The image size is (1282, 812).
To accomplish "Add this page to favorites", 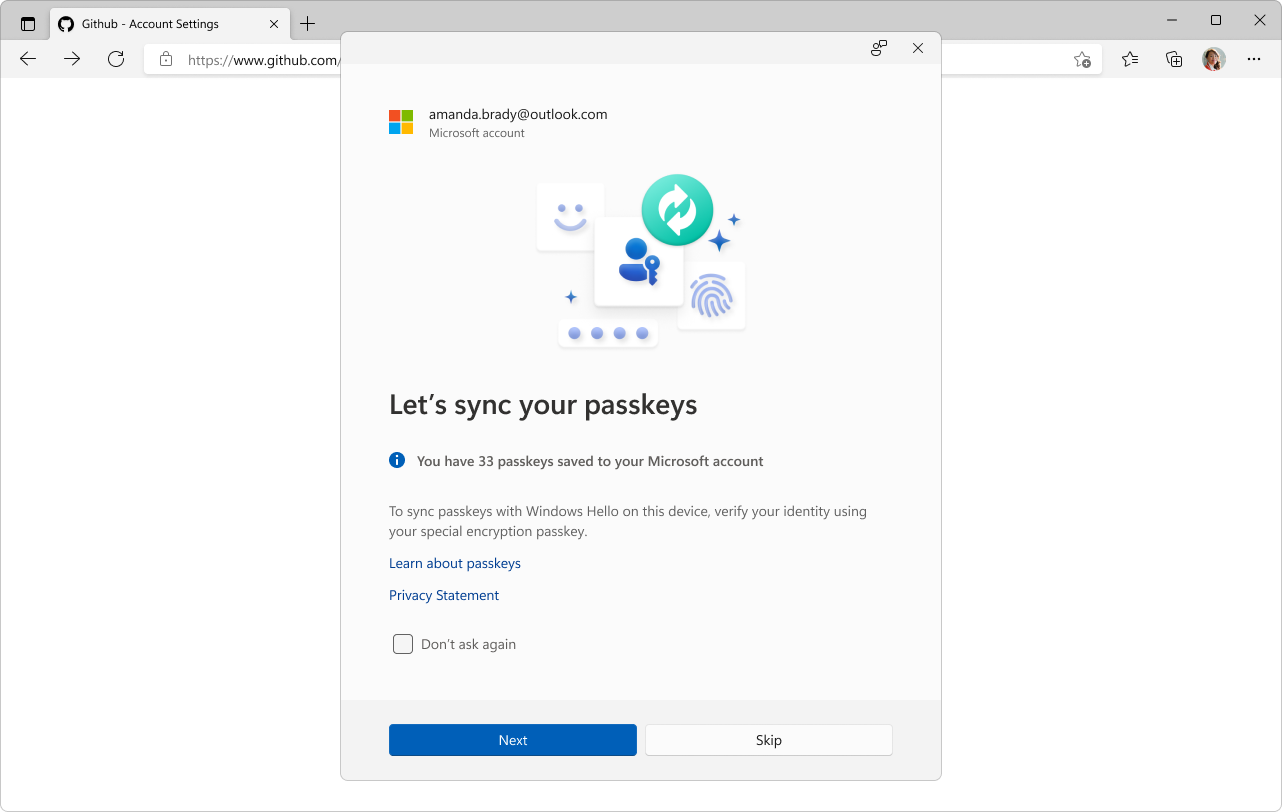I will pos(1083,60).
